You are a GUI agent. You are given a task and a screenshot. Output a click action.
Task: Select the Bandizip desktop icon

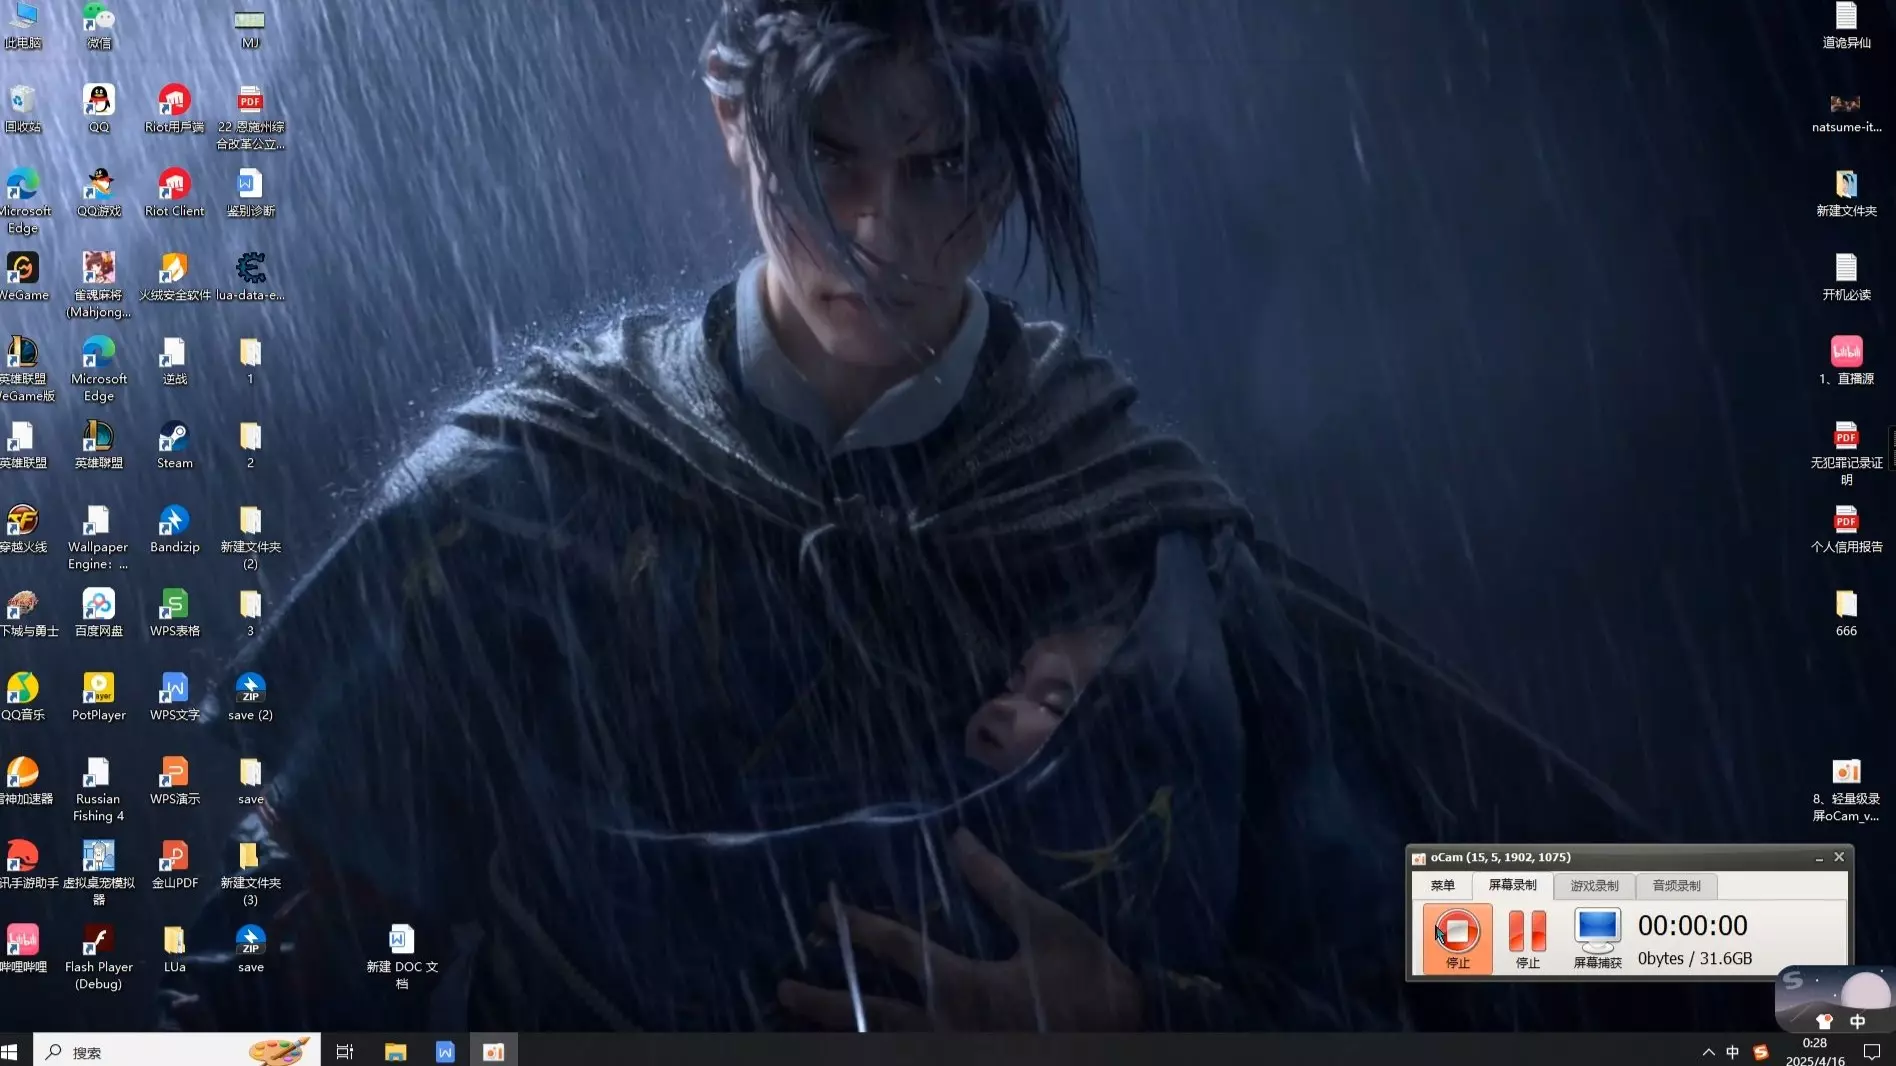pos(175,529)
